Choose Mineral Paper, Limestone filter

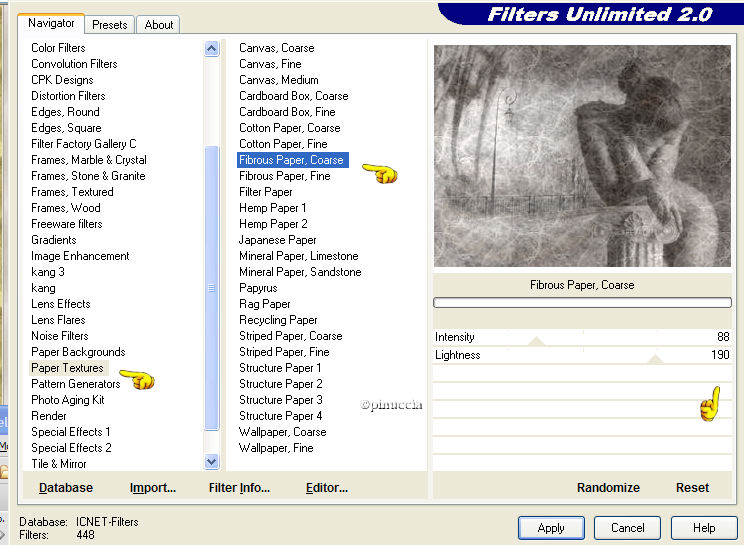pos(299,256)
